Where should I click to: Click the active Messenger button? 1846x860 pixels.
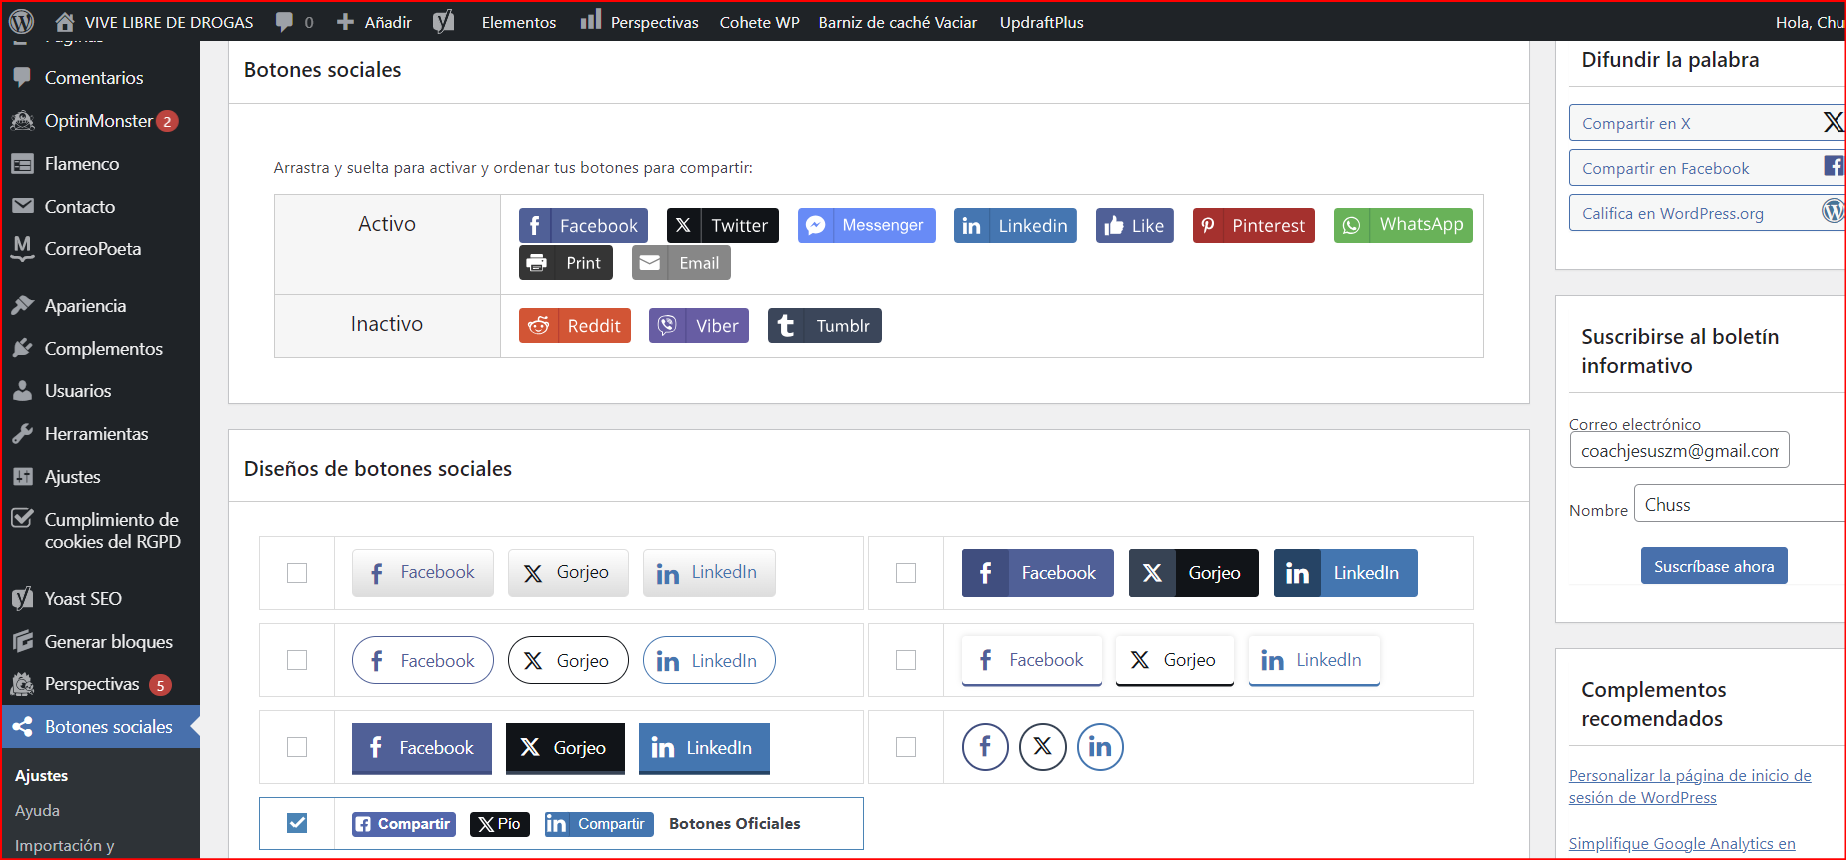tap(866, 225)
